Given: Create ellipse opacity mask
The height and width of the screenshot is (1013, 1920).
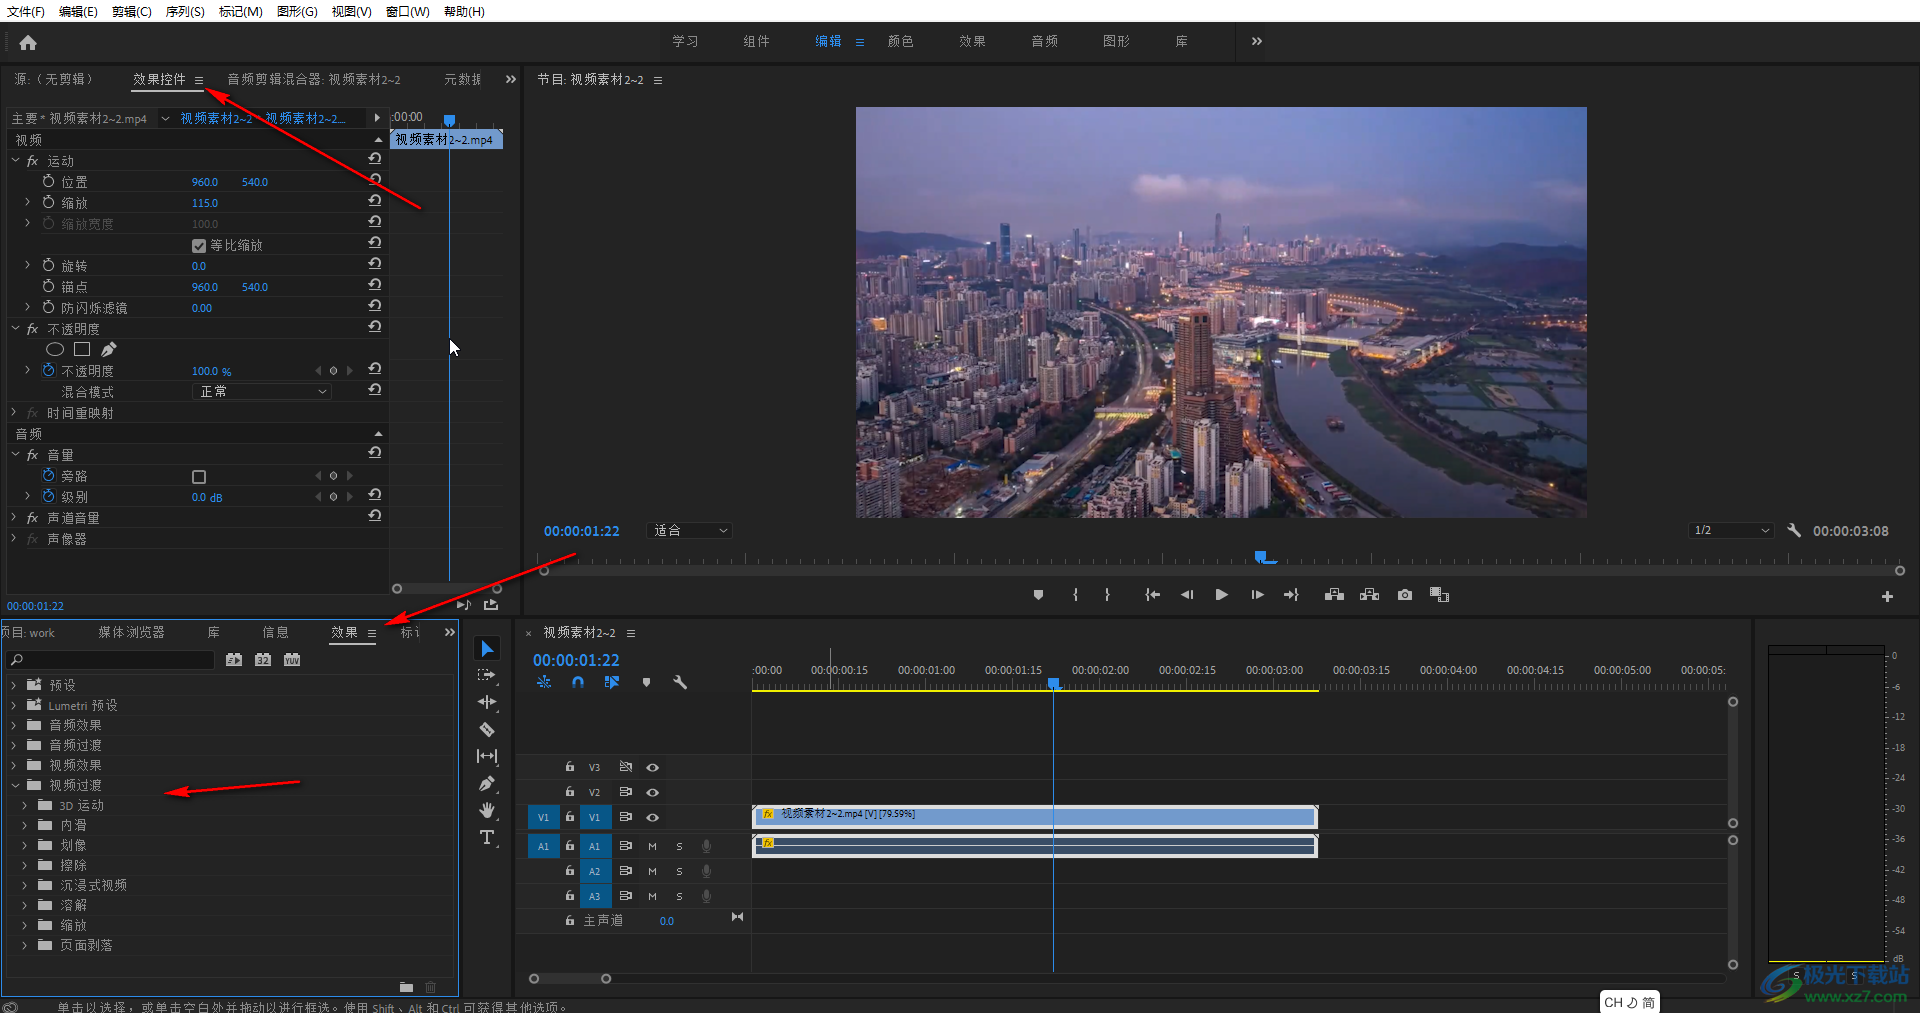Looking at the screenshot, I should pyautogui.click(x=55, y=349).
